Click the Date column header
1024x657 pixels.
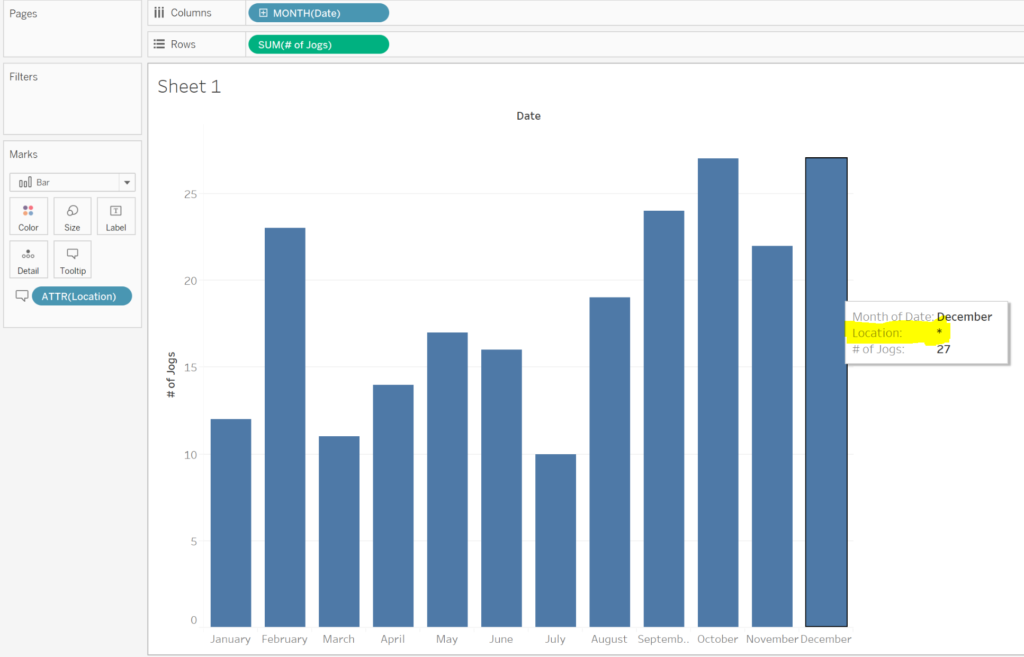(x=528, y=116)
